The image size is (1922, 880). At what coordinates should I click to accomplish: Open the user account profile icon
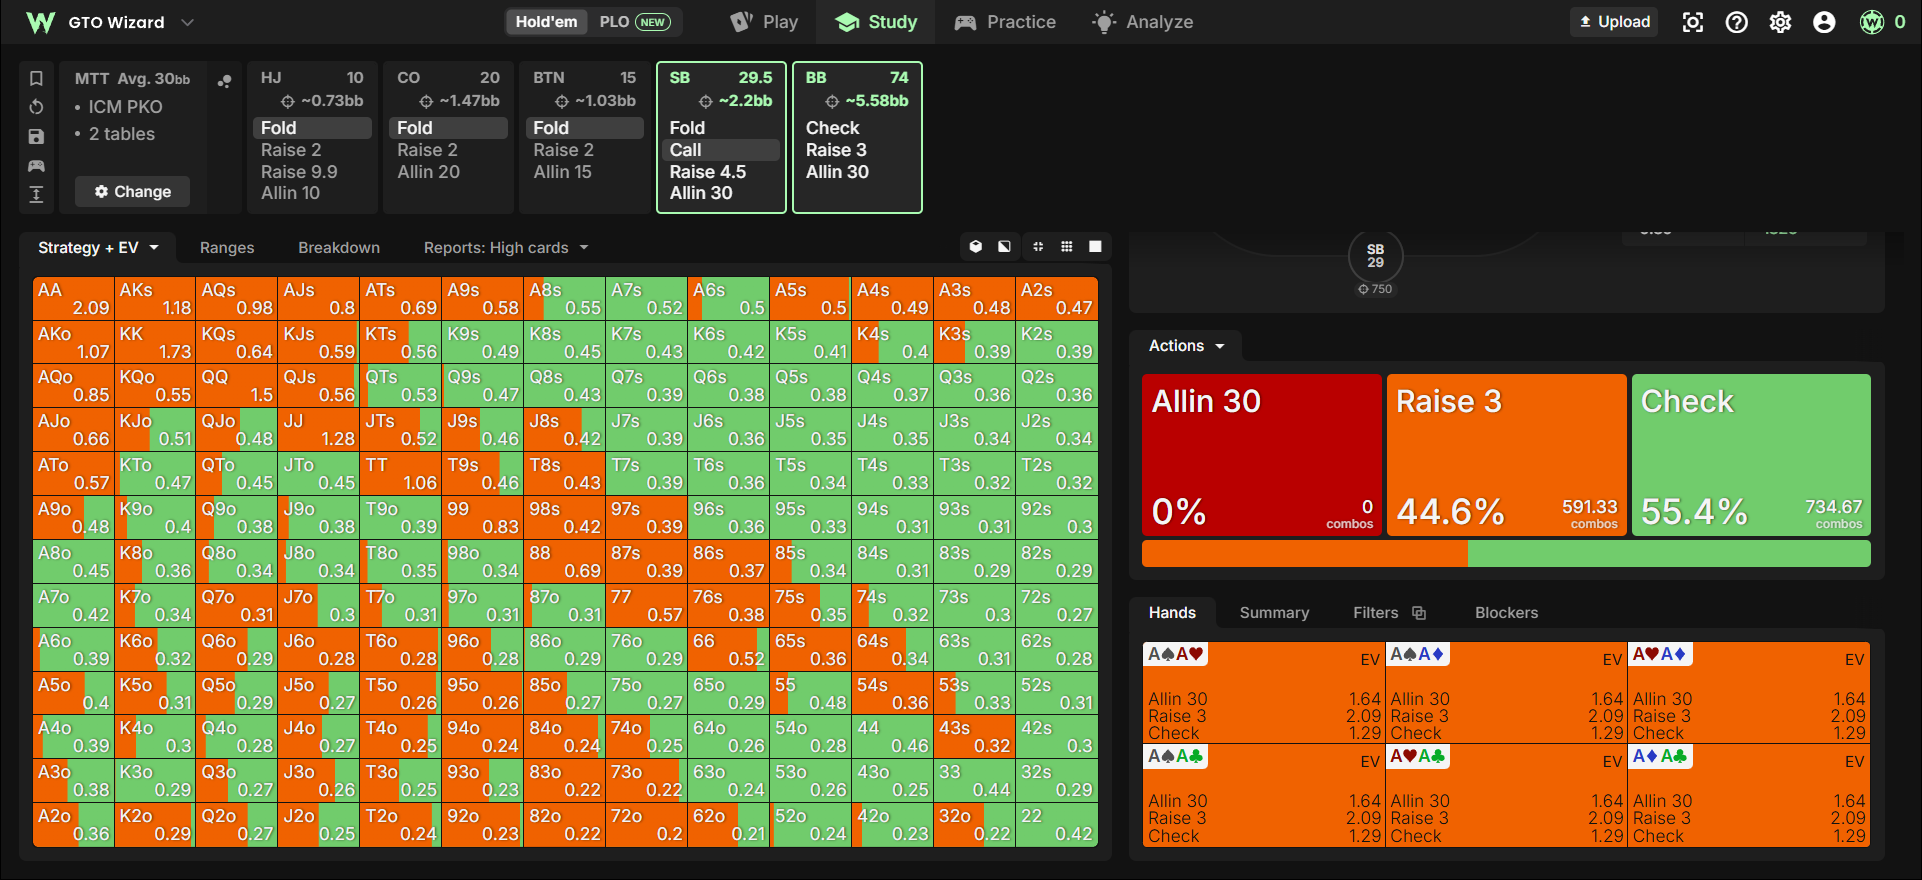click(1824, 22)
